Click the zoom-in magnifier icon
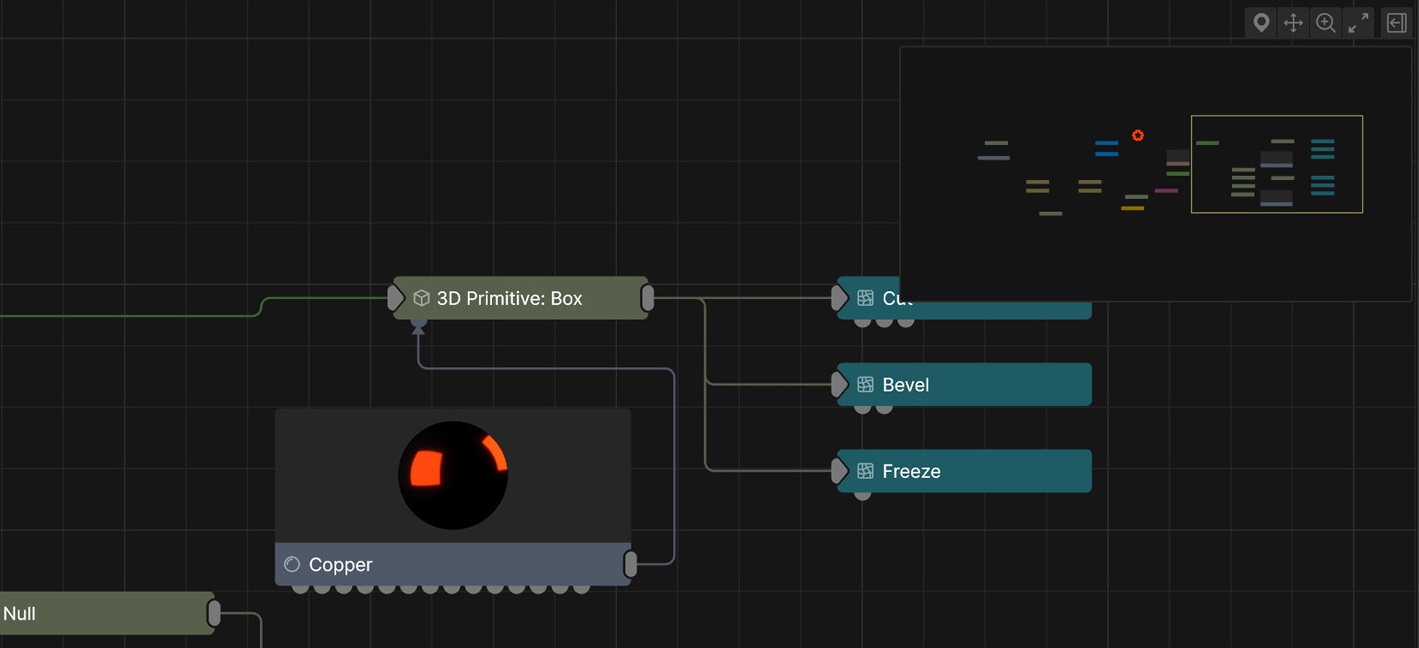Image resolution: width=1419 pixels, height=648 pixels. click(1326, 22)
